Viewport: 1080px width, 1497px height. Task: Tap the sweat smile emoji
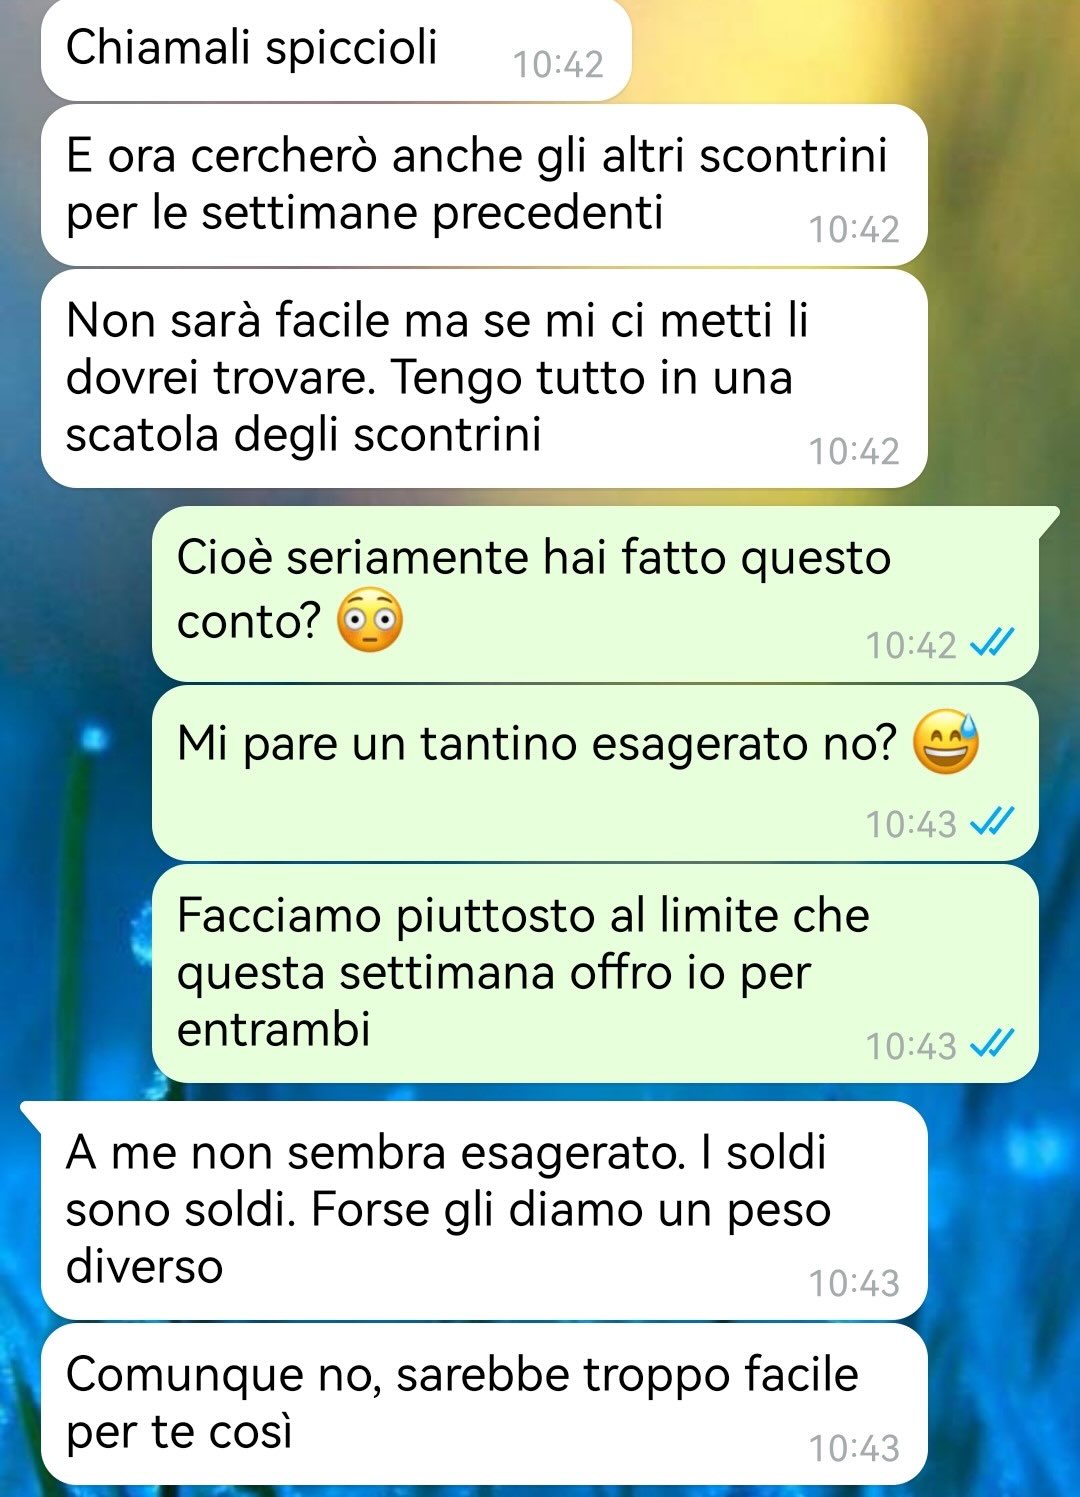click(946, 742)
